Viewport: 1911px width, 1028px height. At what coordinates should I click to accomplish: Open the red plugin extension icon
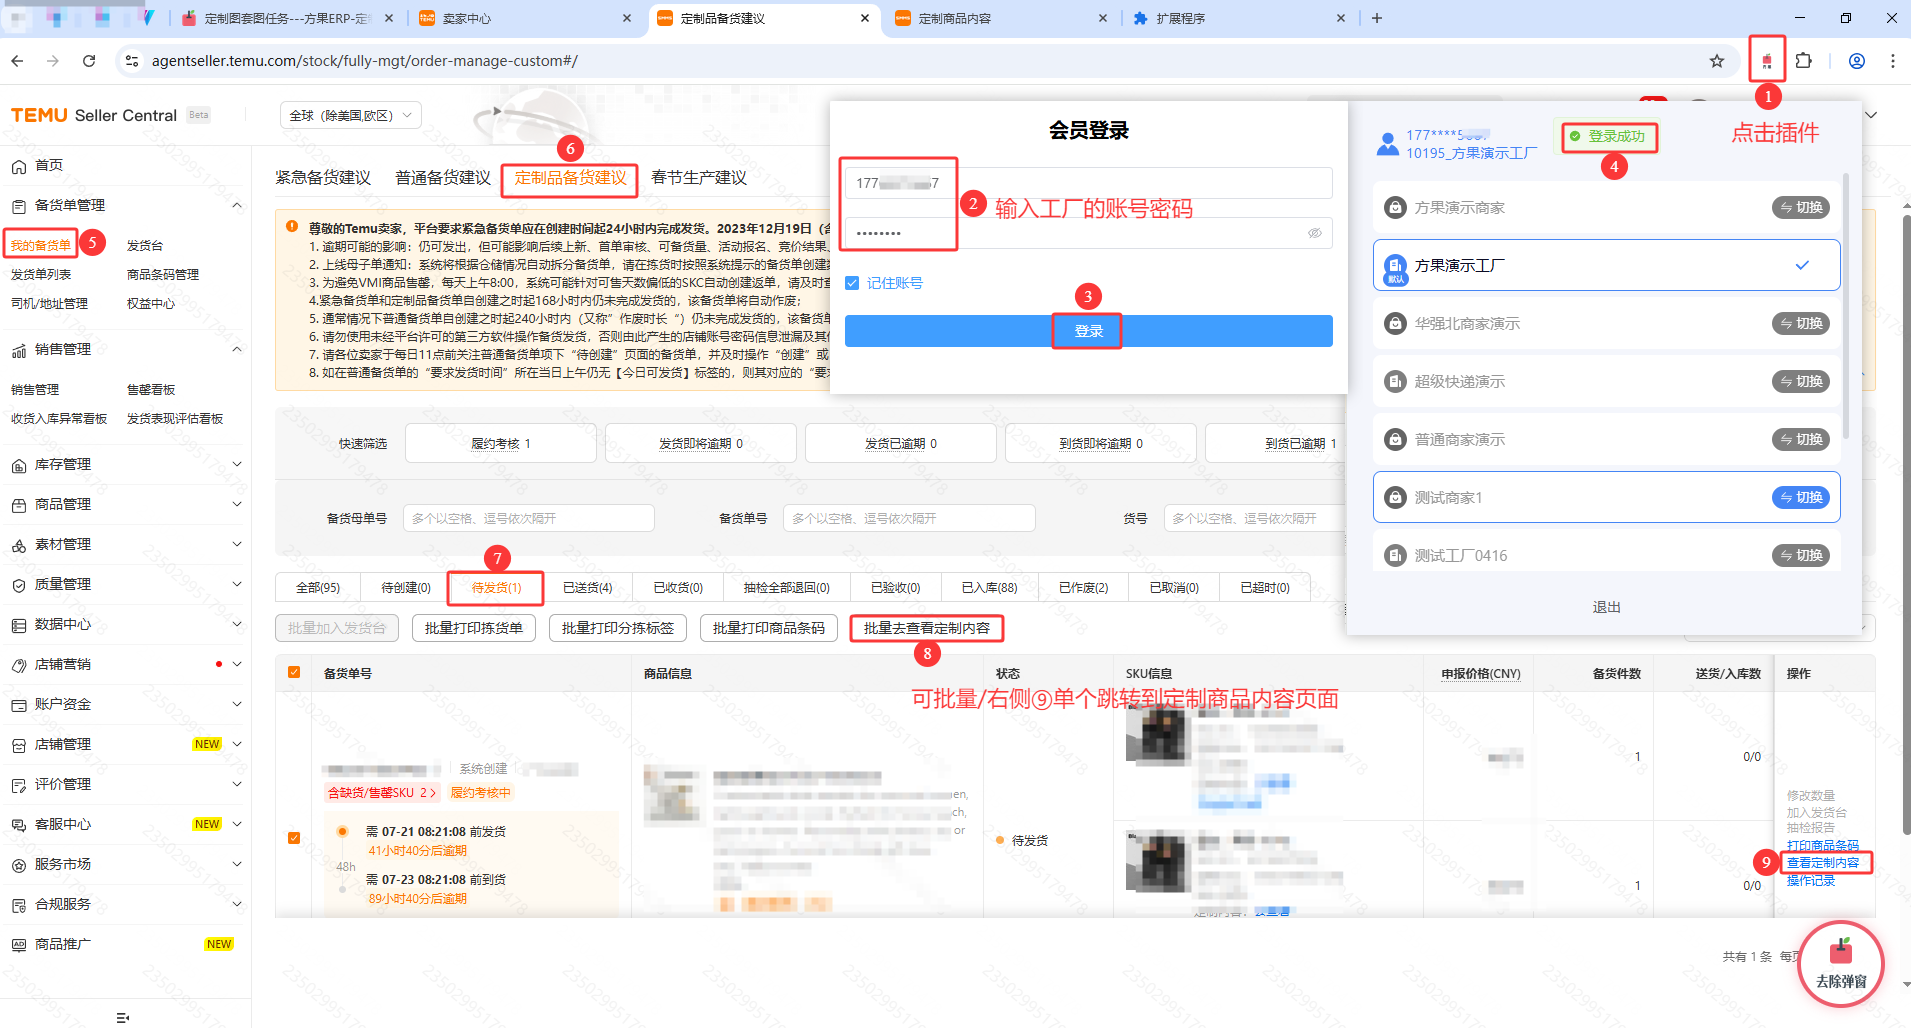tap(1767, 61)
